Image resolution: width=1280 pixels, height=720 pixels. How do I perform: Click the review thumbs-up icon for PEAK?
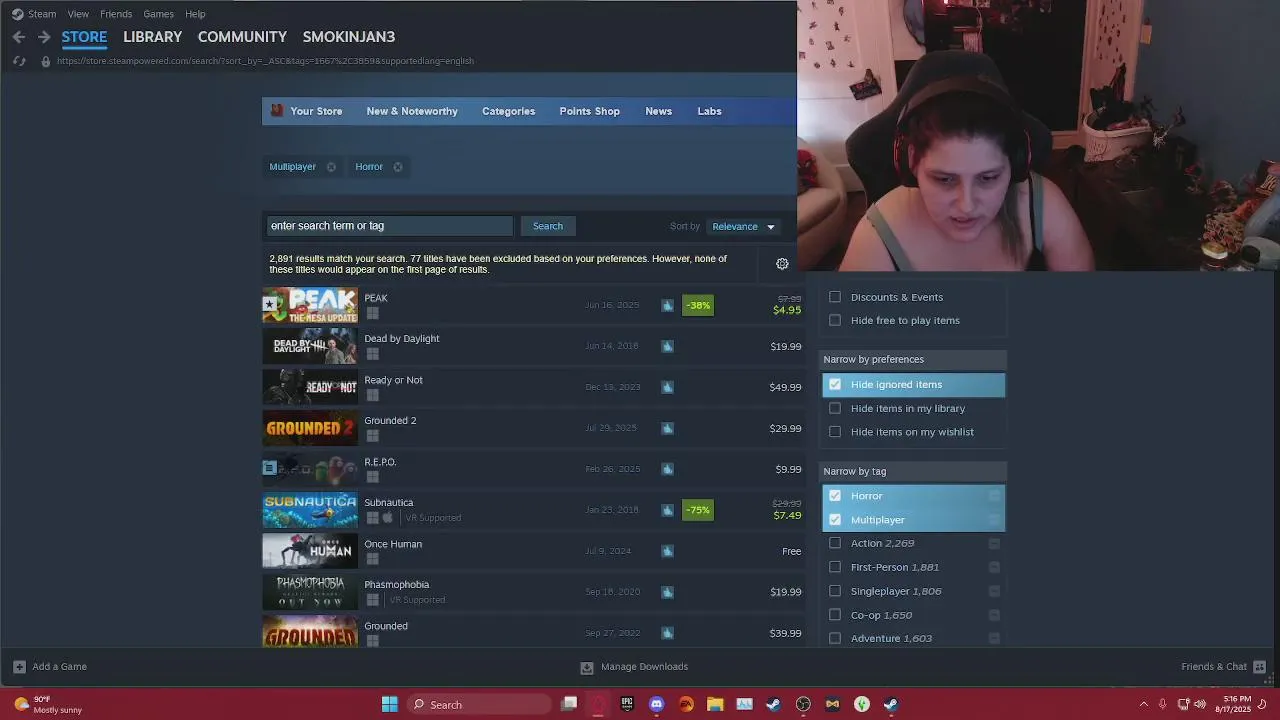pos(667,305)
